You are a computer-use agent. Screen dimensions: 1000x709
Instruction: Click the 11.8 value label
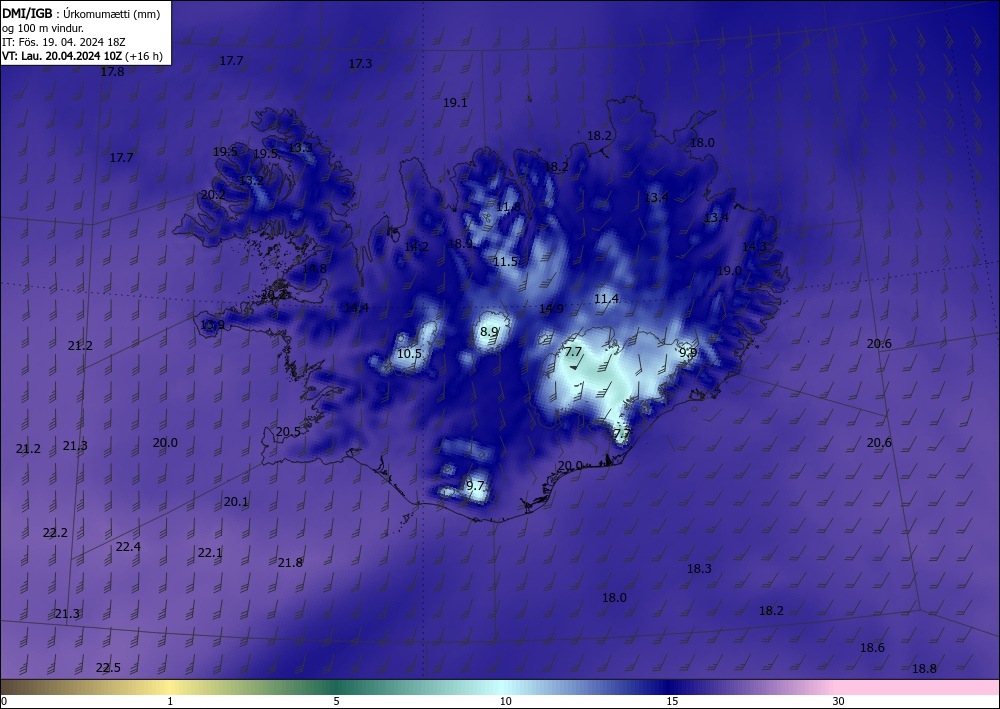pos(508,207)
